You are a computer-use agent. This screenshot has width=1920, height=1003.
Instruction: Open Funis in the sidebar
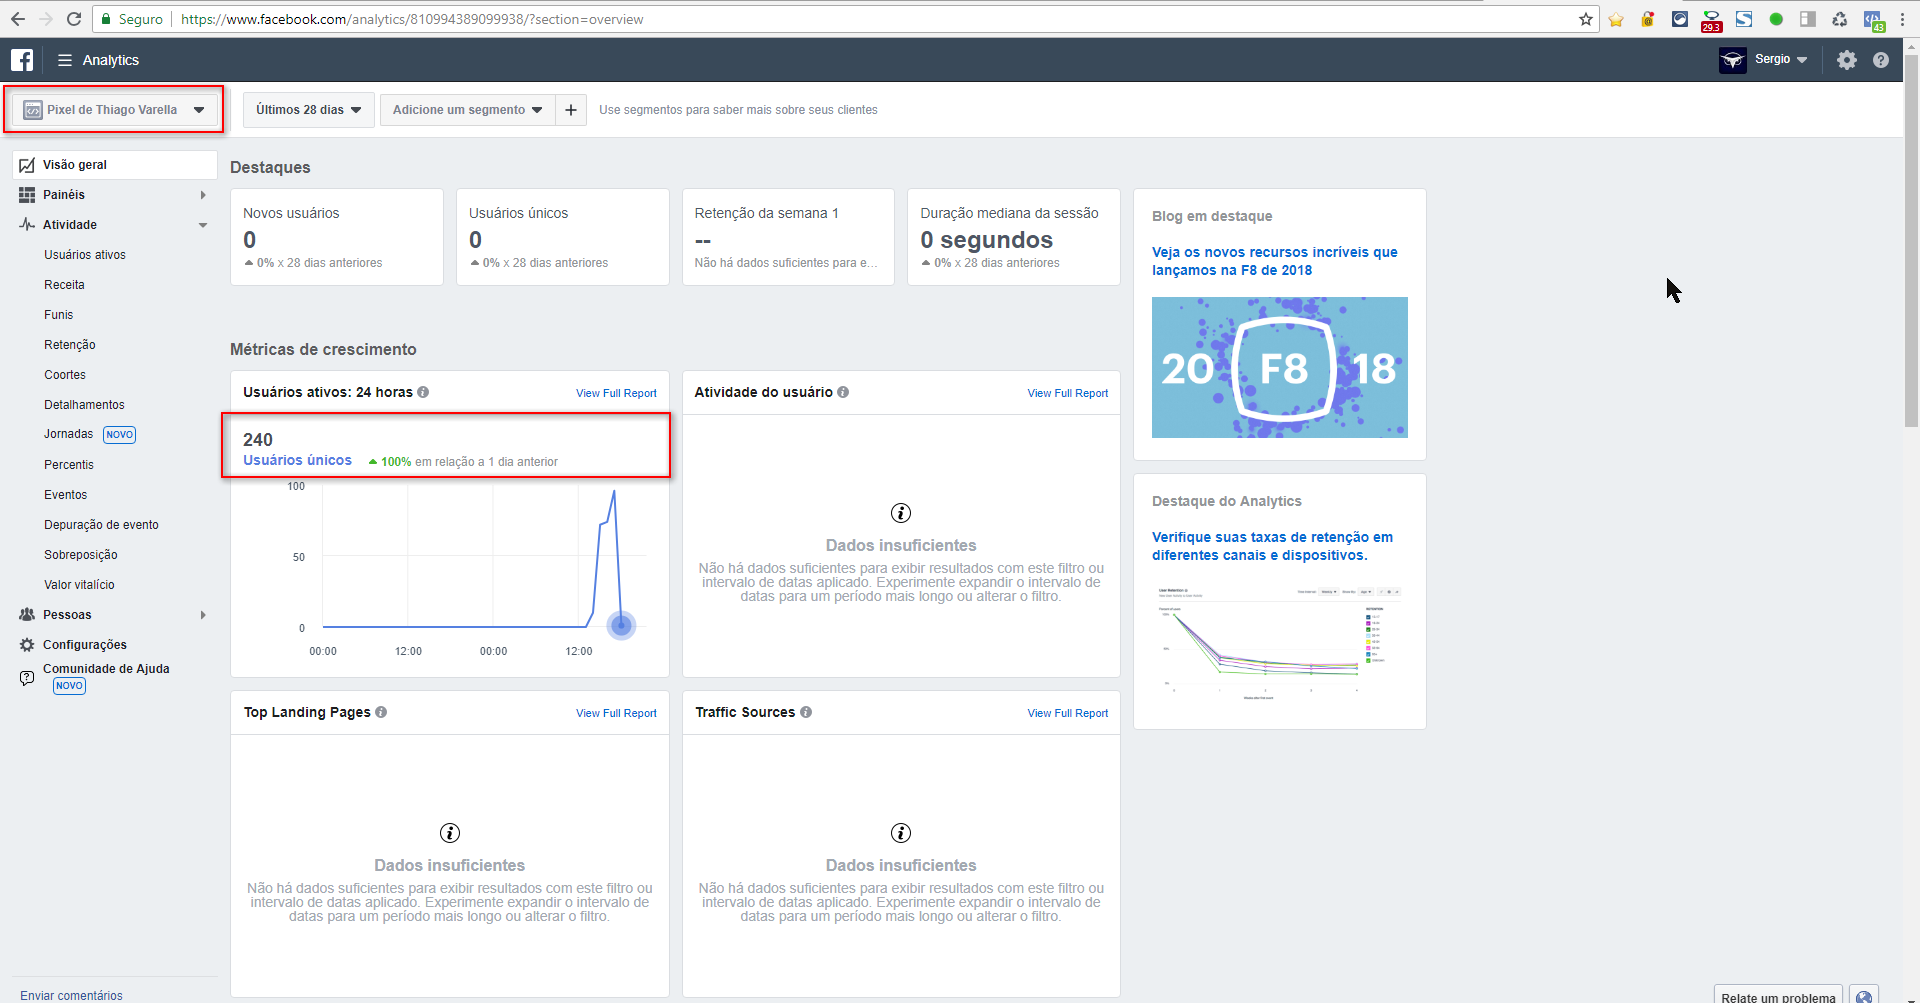(58, 315)
